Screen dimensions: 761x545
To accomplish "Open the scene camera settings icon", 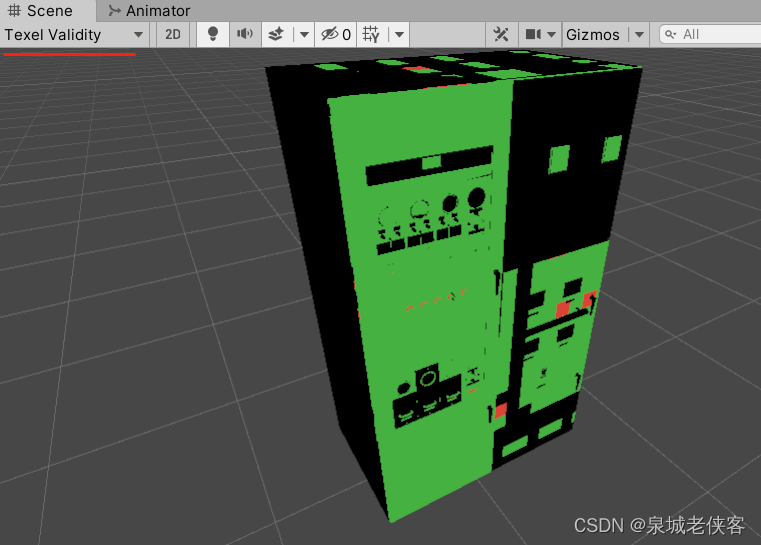I will tap(533, 34).
